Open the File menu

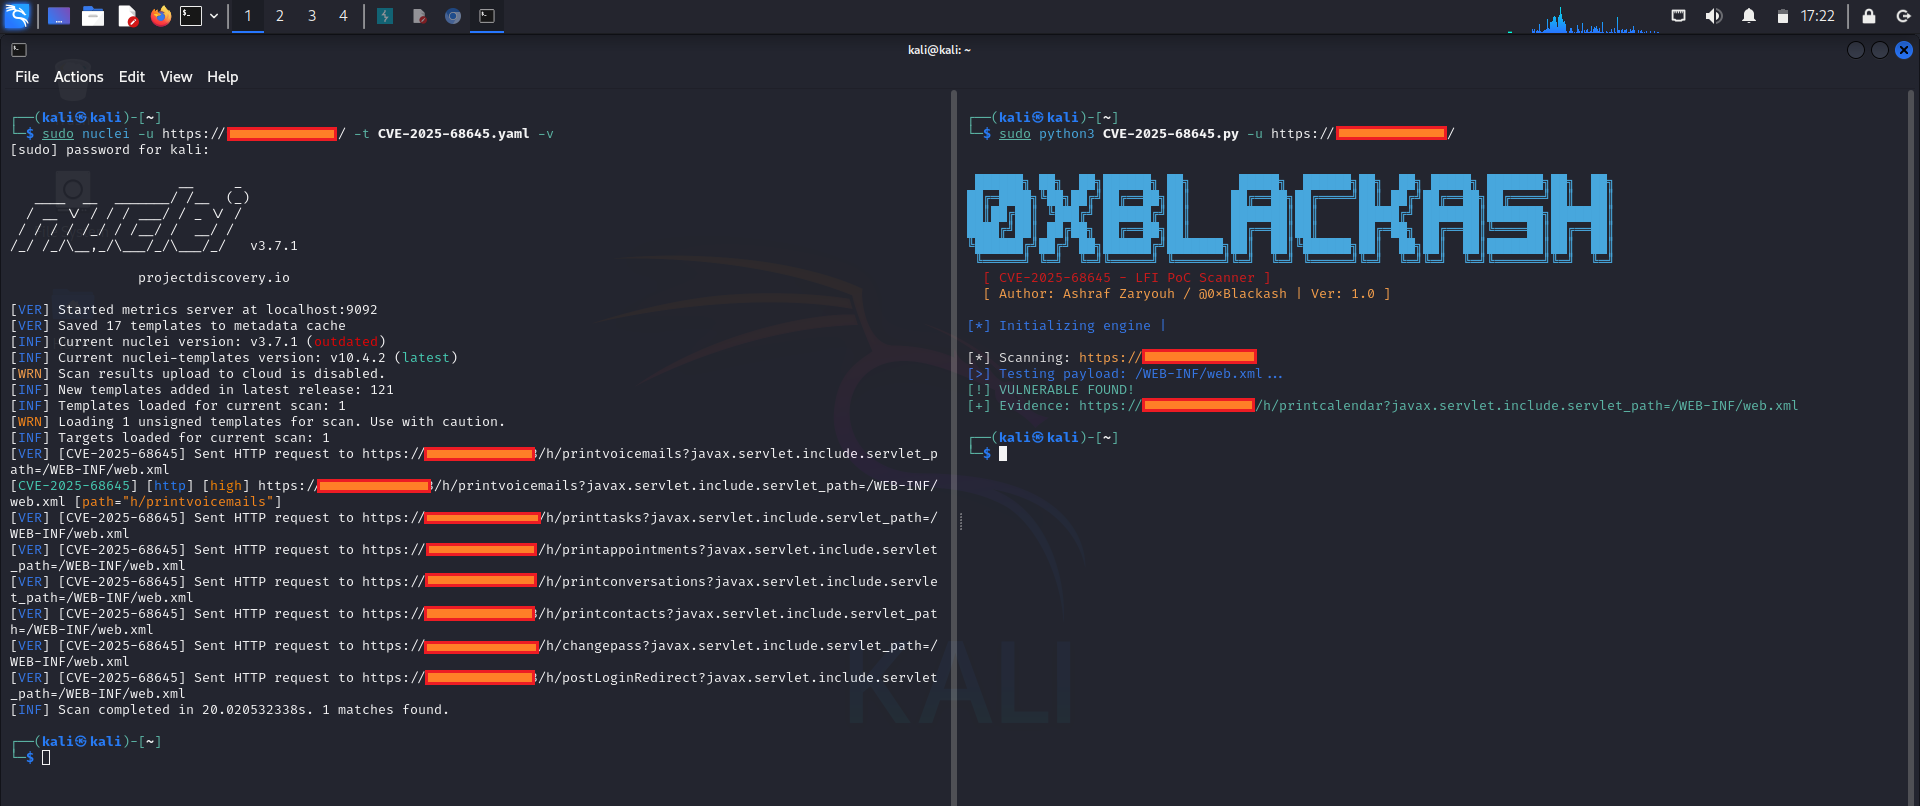point(27,77)
